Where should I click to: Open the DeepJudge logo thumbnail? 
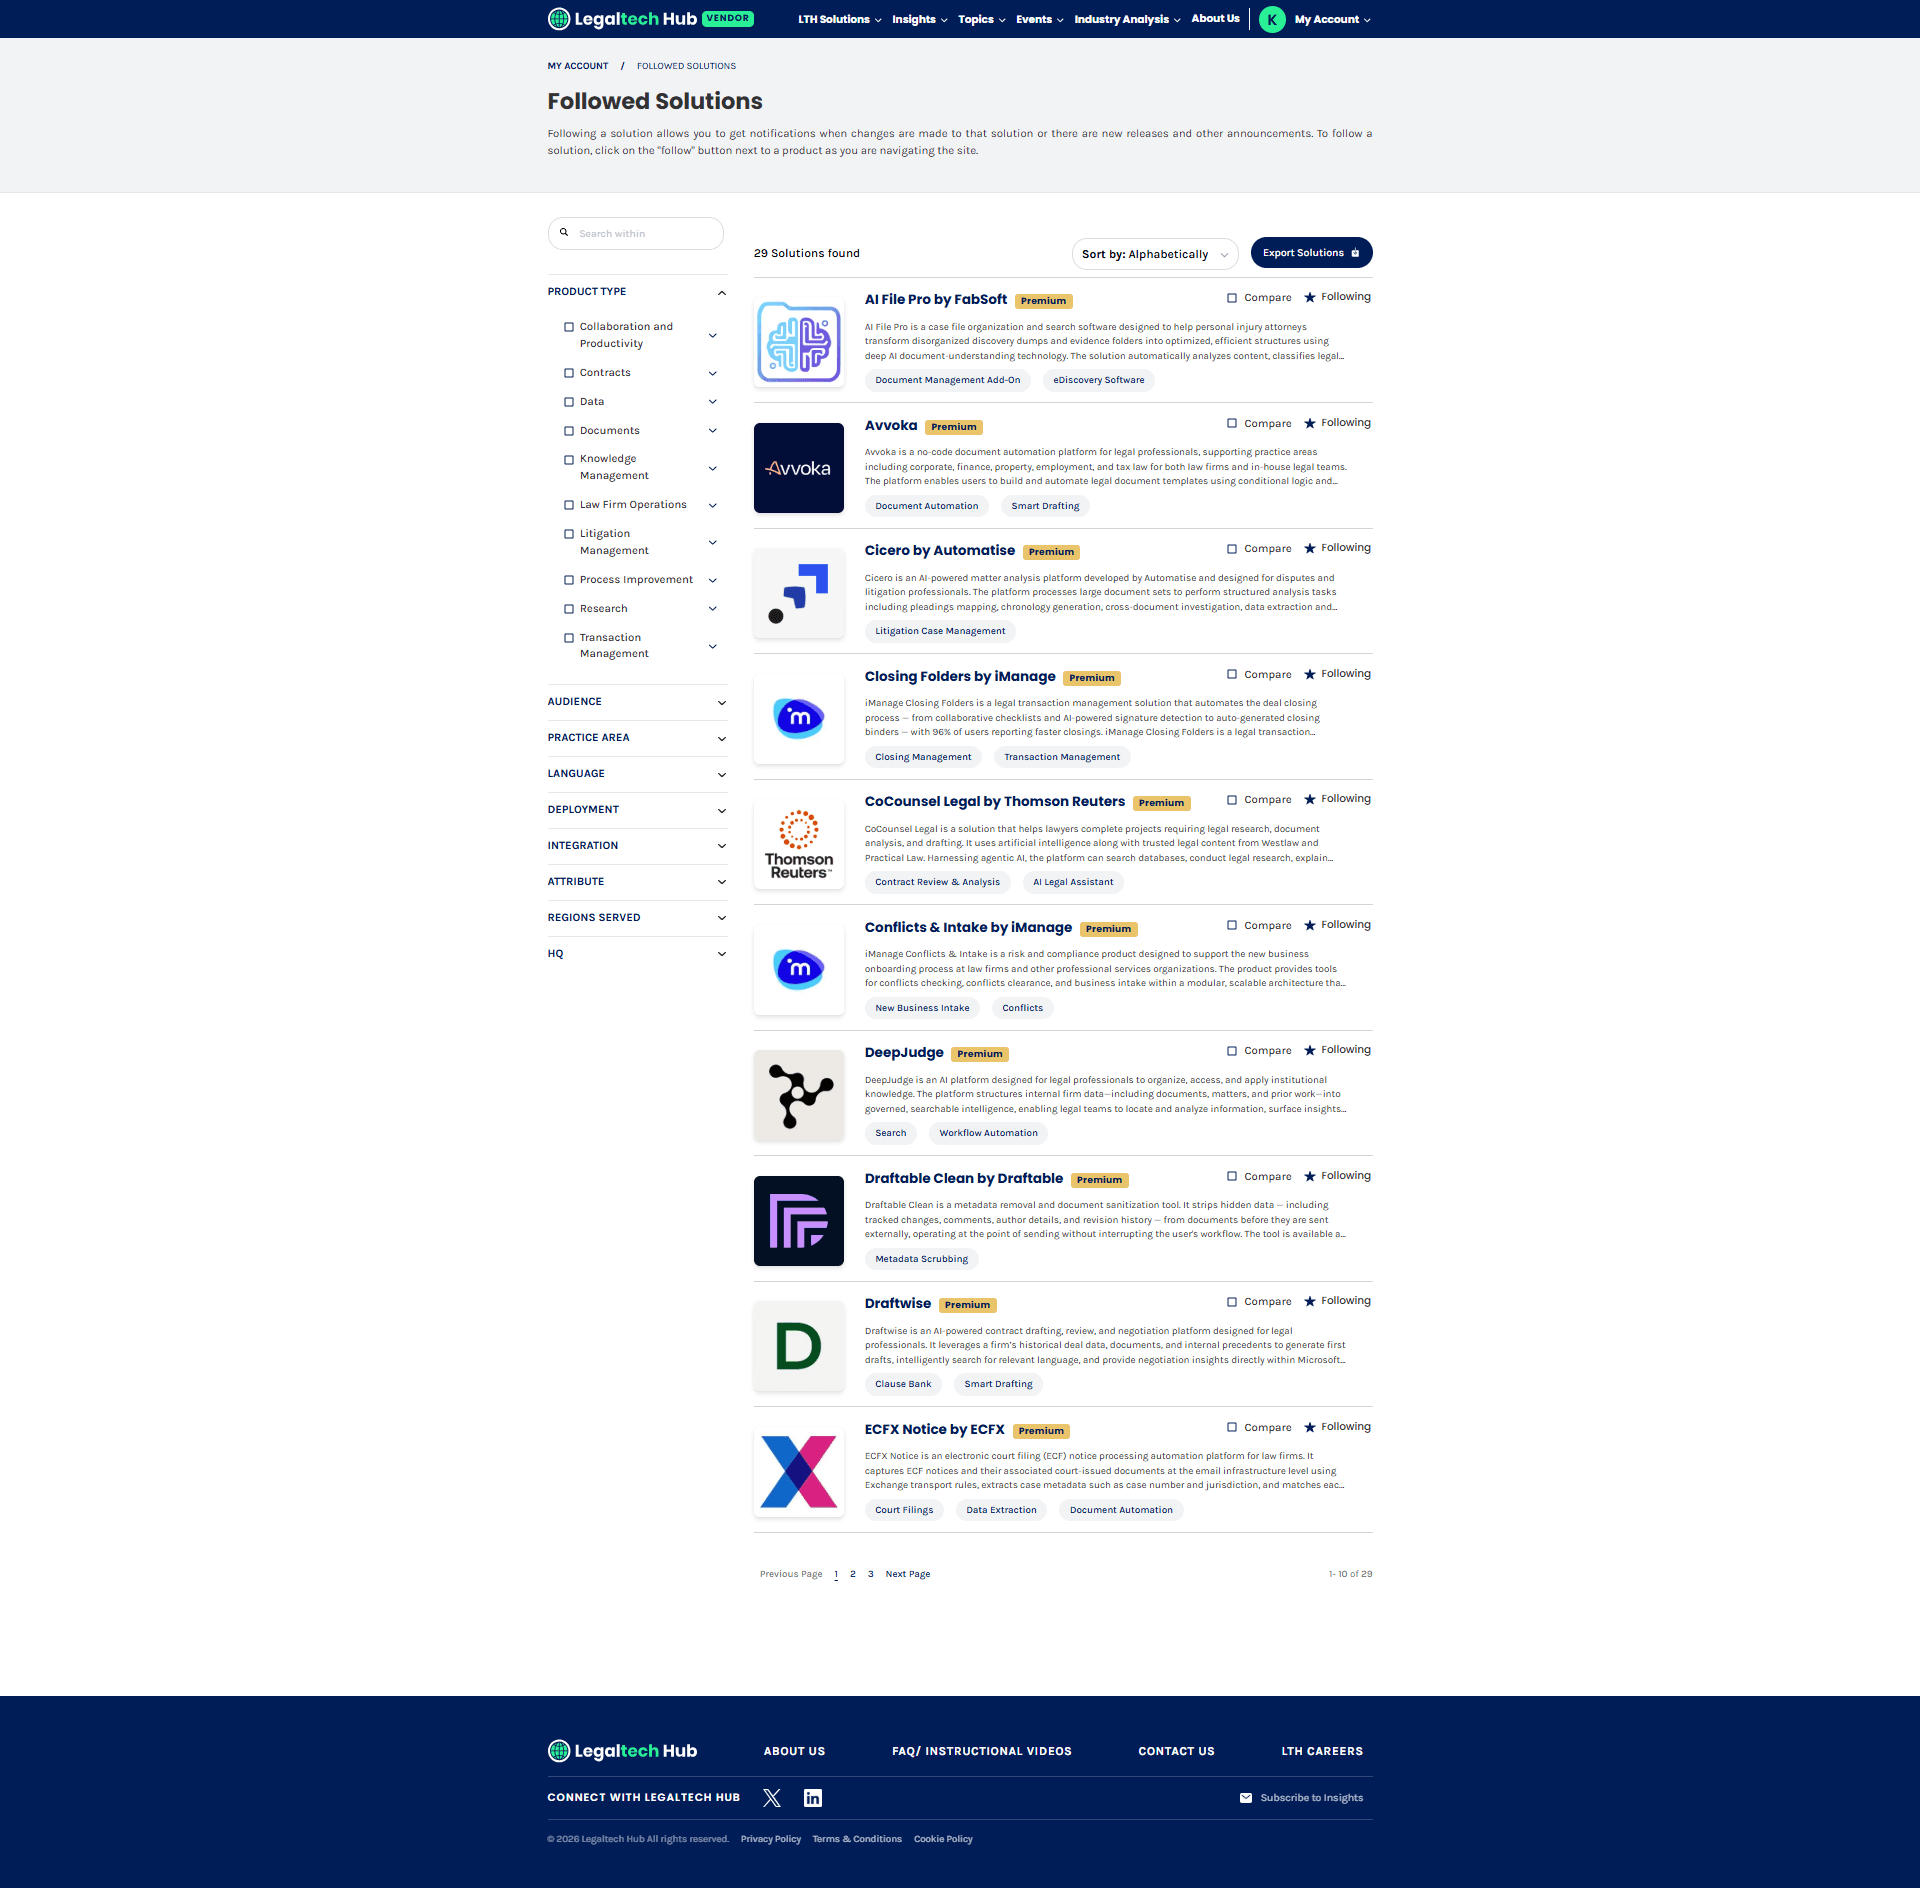(x=799, y=1095)
